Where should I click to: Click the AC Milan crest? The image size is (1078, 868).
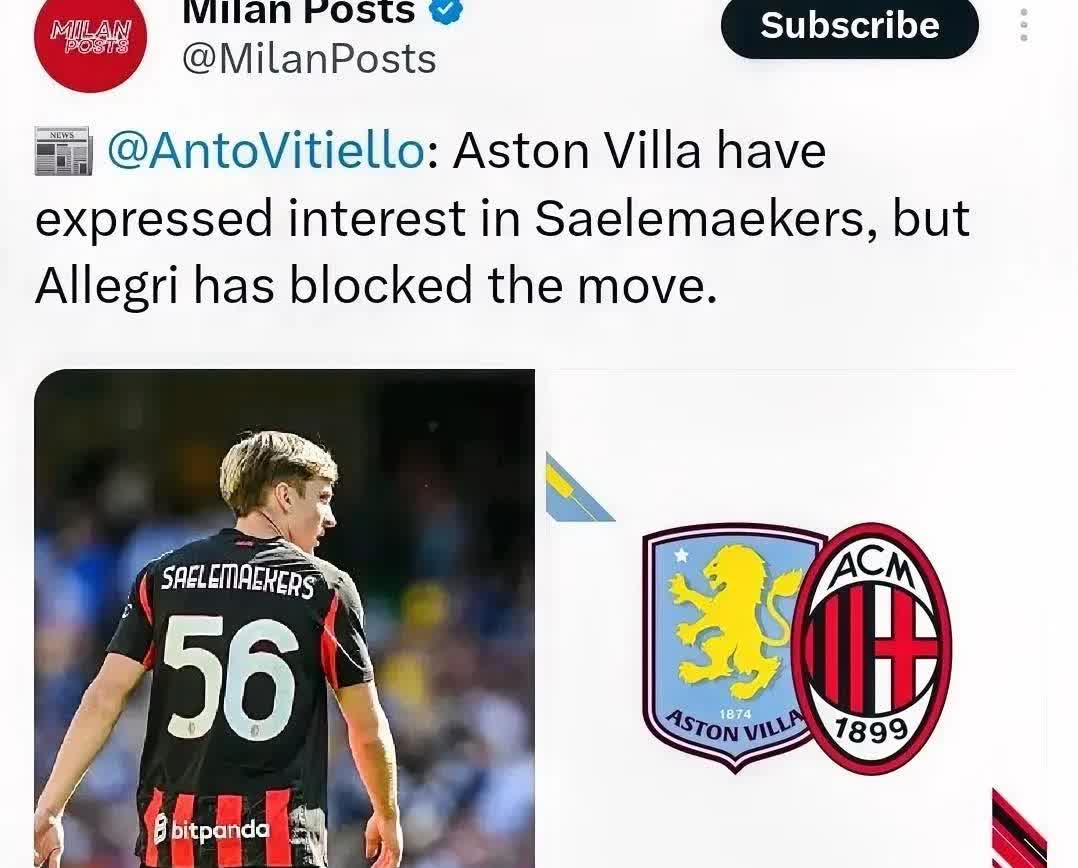pyautogui.click(x=872, y=648)
